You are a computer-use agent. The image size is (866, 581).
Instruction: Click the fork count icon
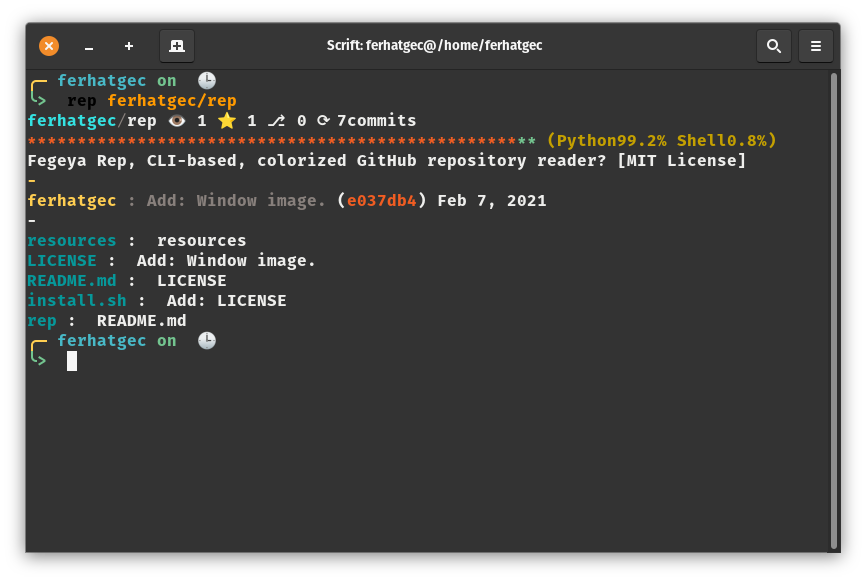pyautogui.click(x=276, y=120)
